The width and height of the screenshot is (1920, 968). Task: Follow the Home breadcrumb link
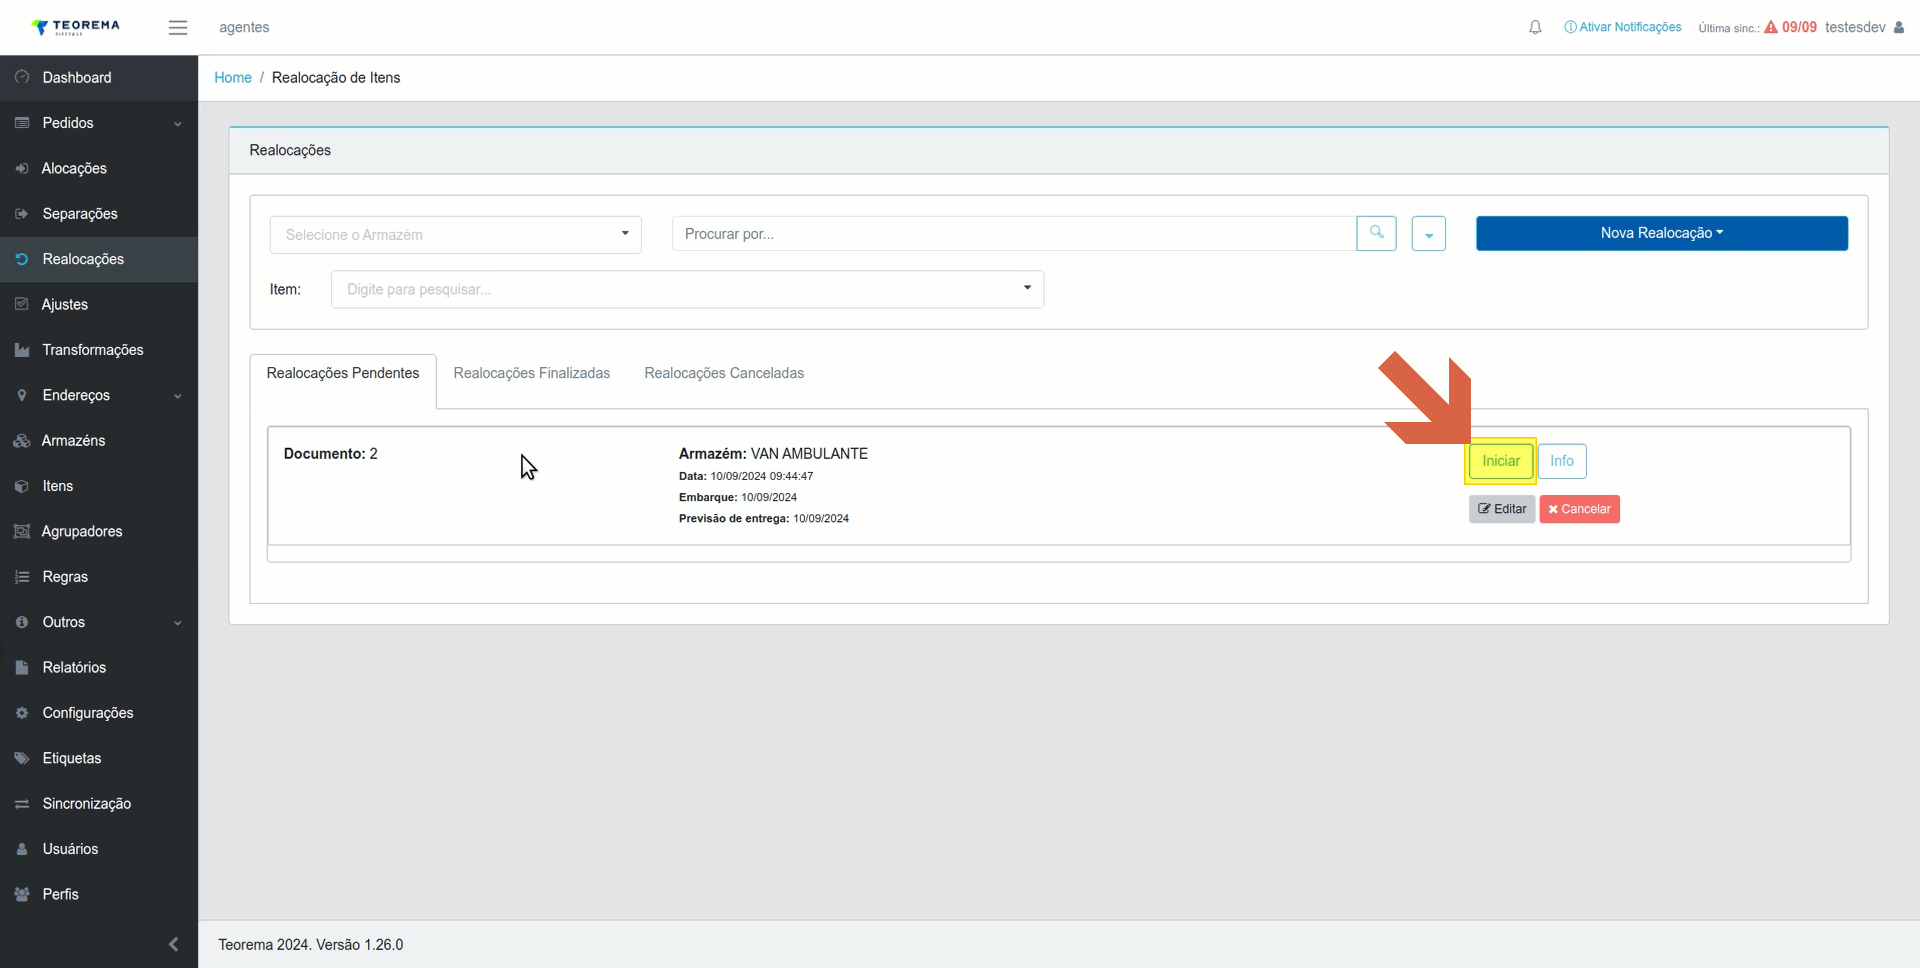click(x=233, y=77)
